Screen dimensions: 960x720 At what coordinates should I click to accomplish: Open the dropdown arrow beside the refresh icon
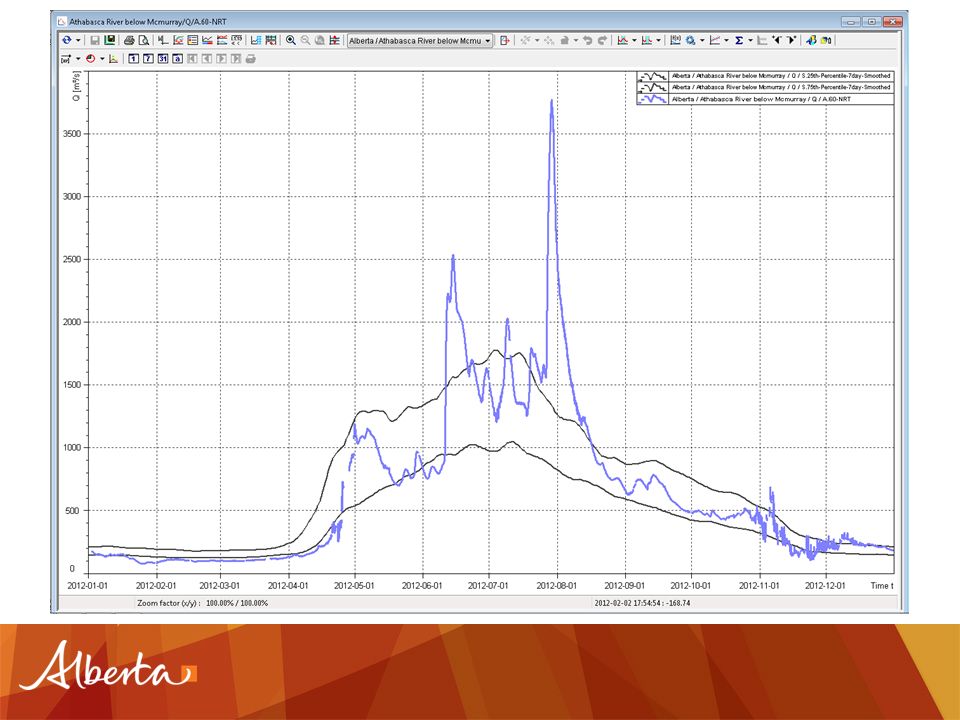point(78,40)
